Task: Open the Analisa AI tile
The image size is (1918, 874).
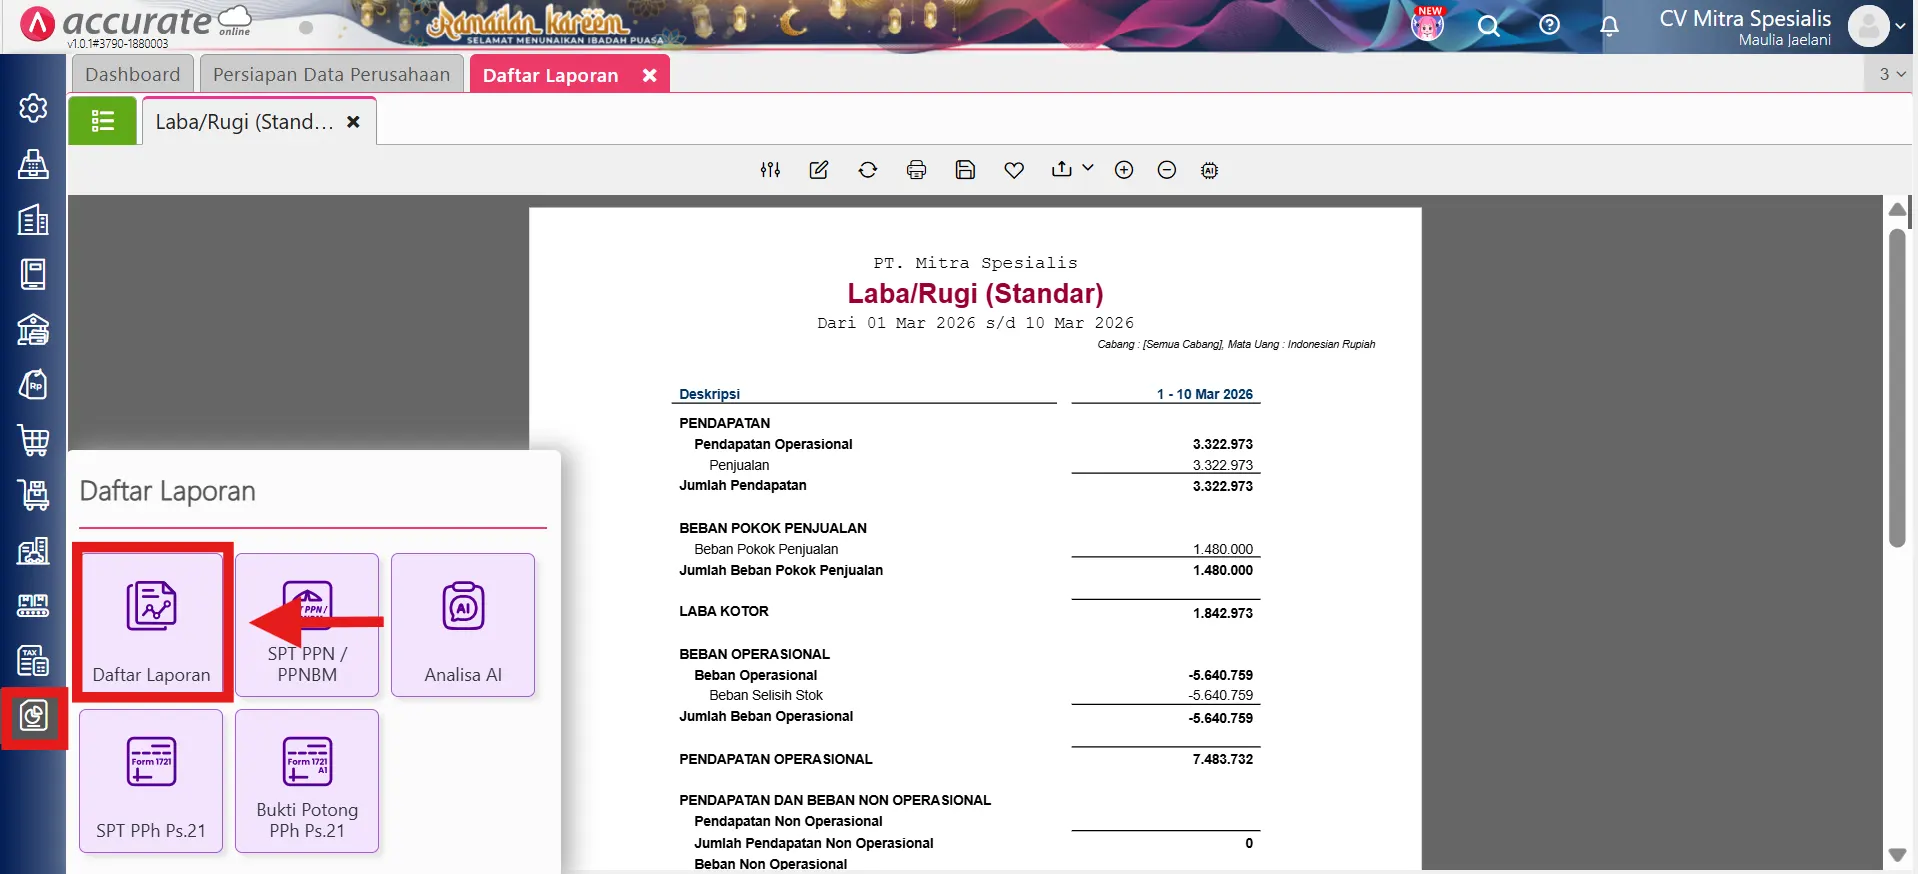Action: (x=463, y=624)
